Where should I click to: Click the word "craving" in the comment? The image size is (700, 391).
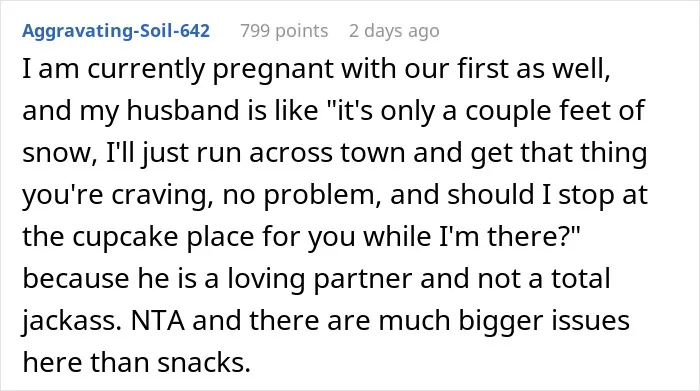click(159, 196)
